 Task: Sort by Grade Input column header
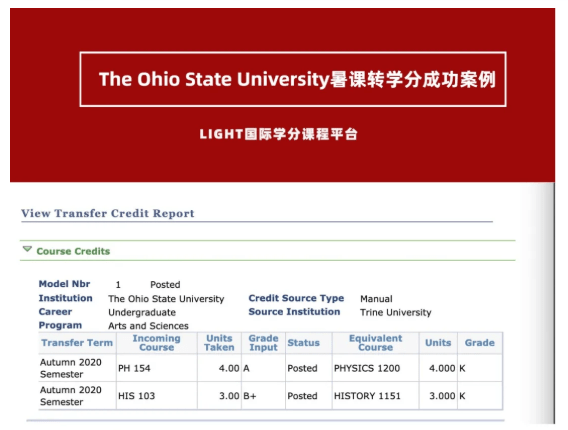(x=263, y=343)
